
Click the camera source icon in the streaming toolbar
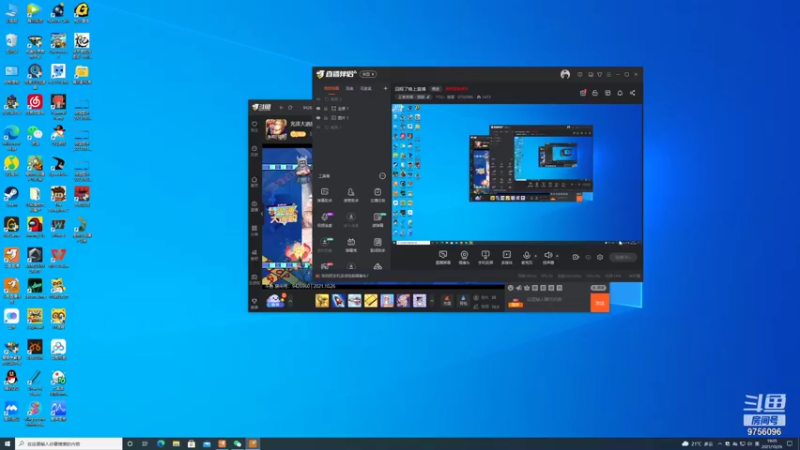pyautogui.click(x=464, y=255)
